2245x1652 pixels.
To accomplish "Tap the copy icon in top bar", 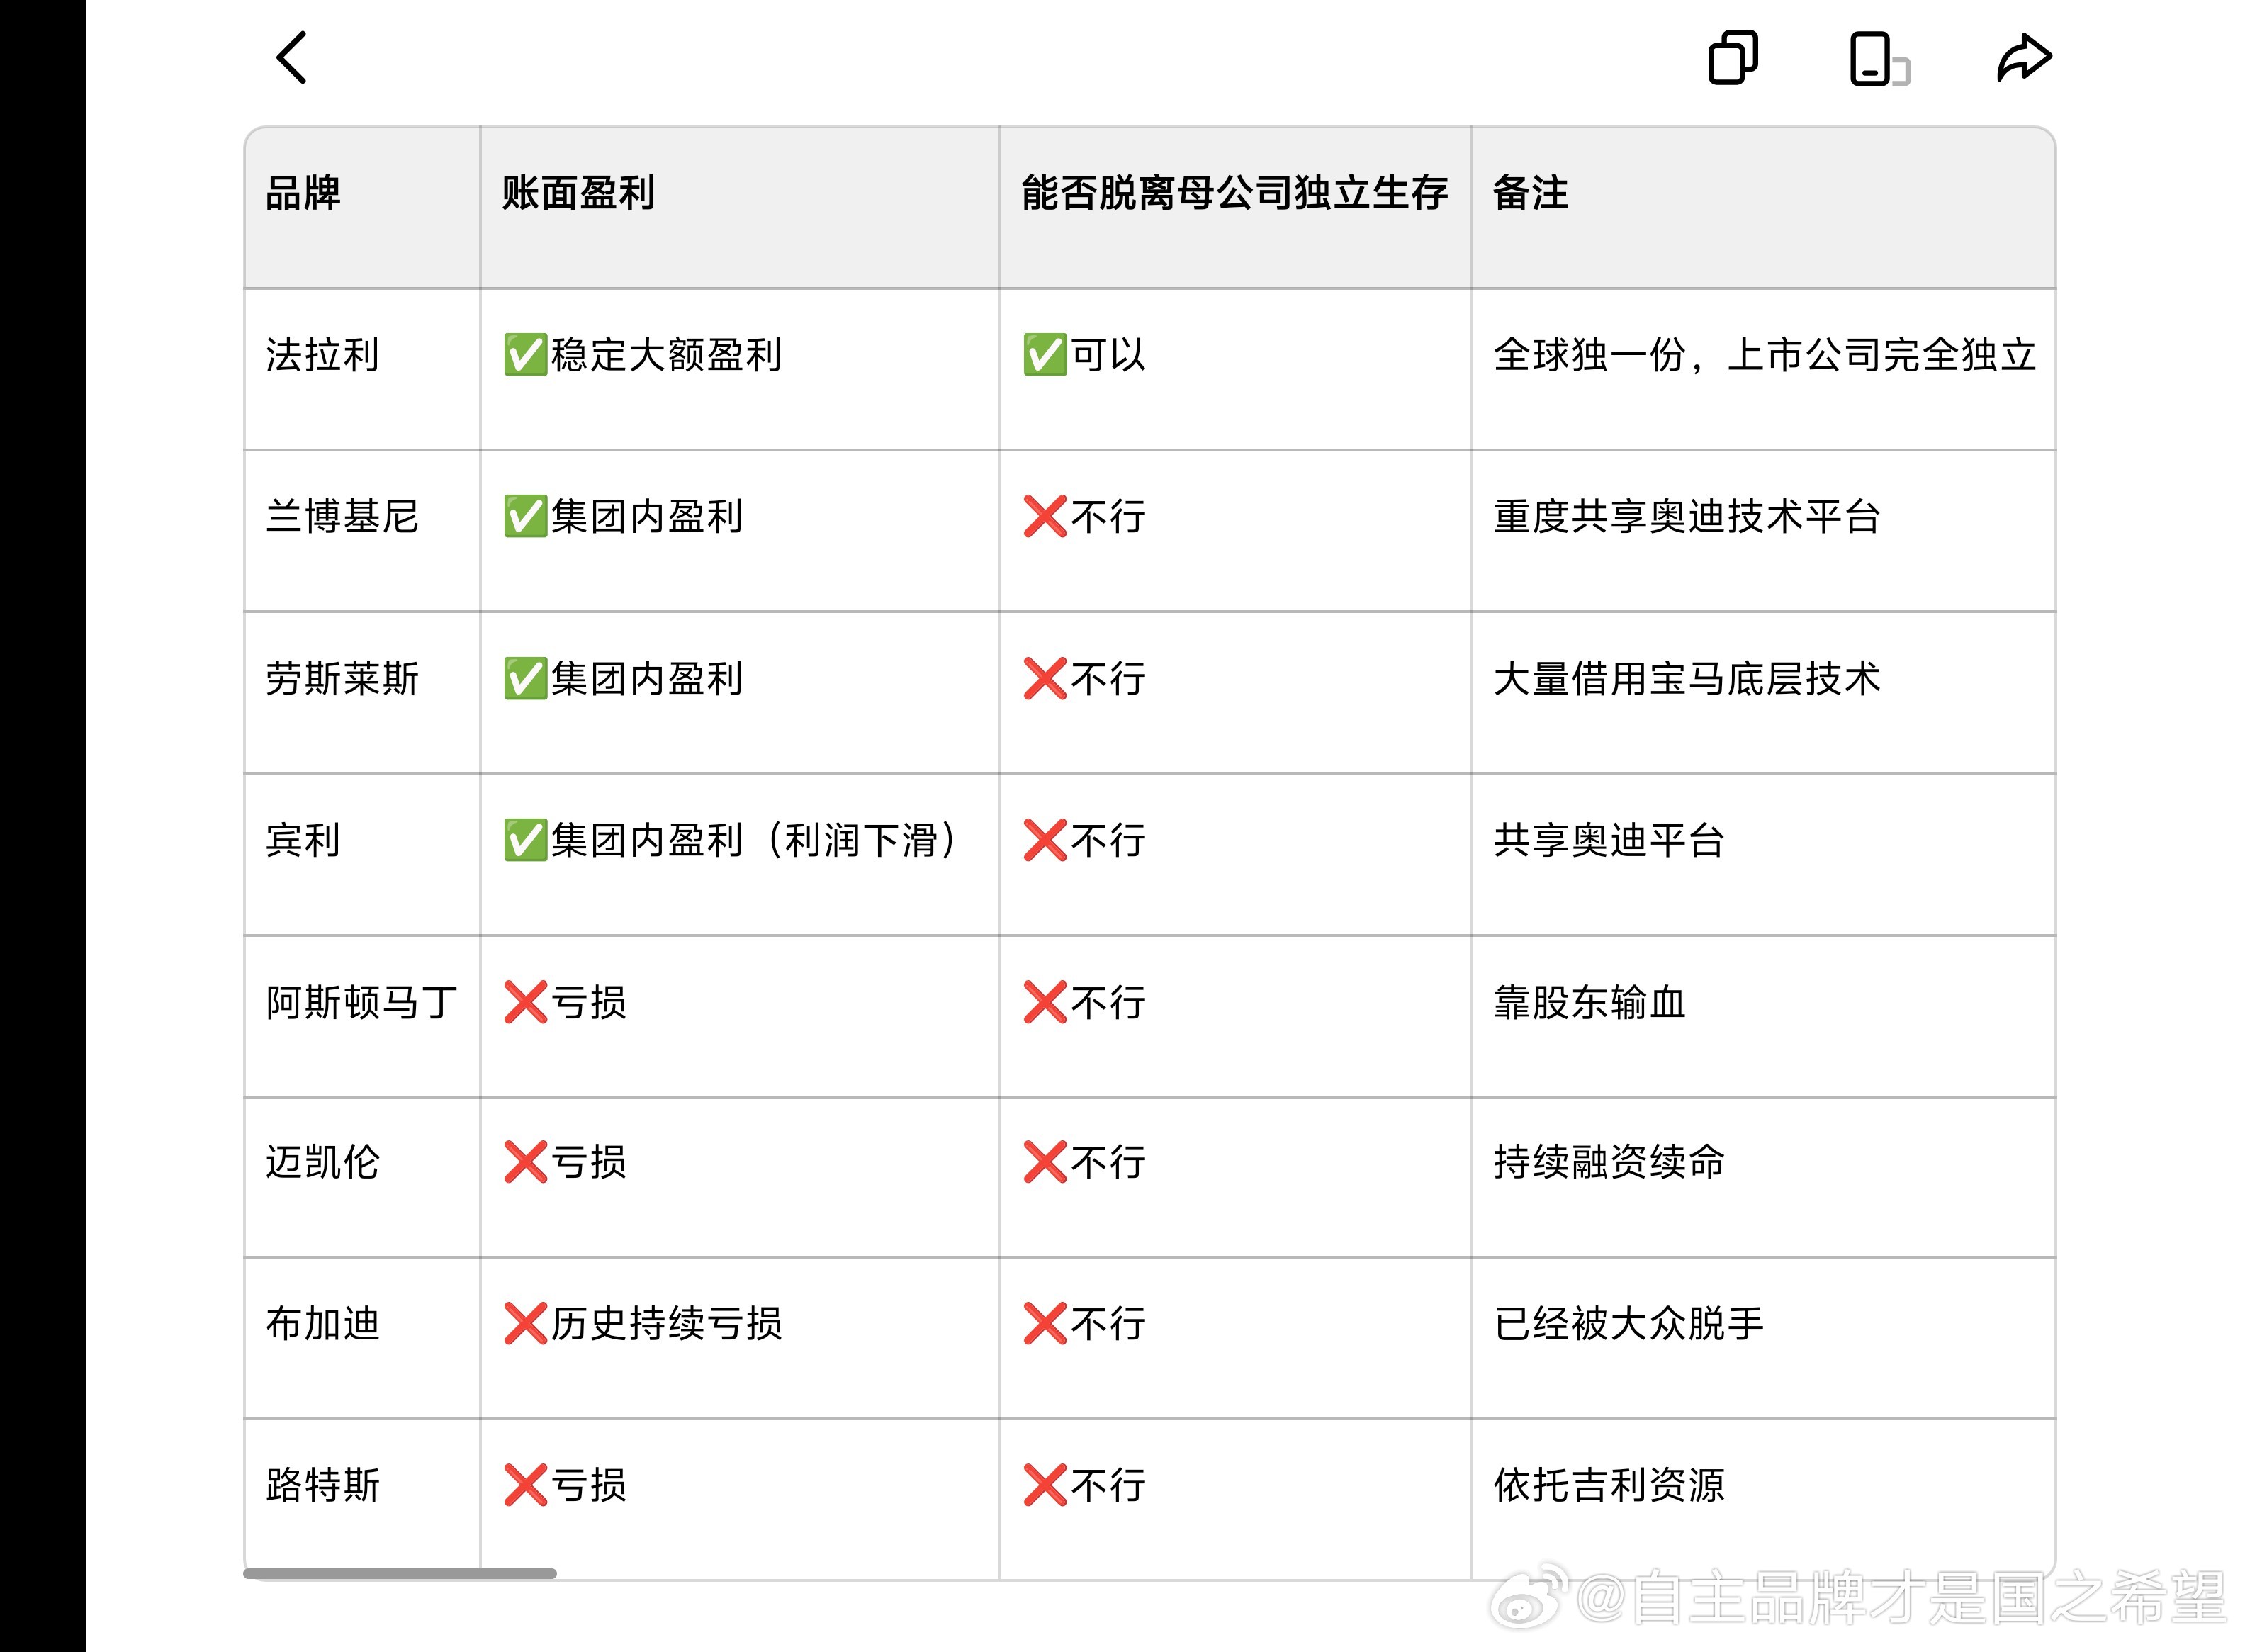I will (1733, 57).
